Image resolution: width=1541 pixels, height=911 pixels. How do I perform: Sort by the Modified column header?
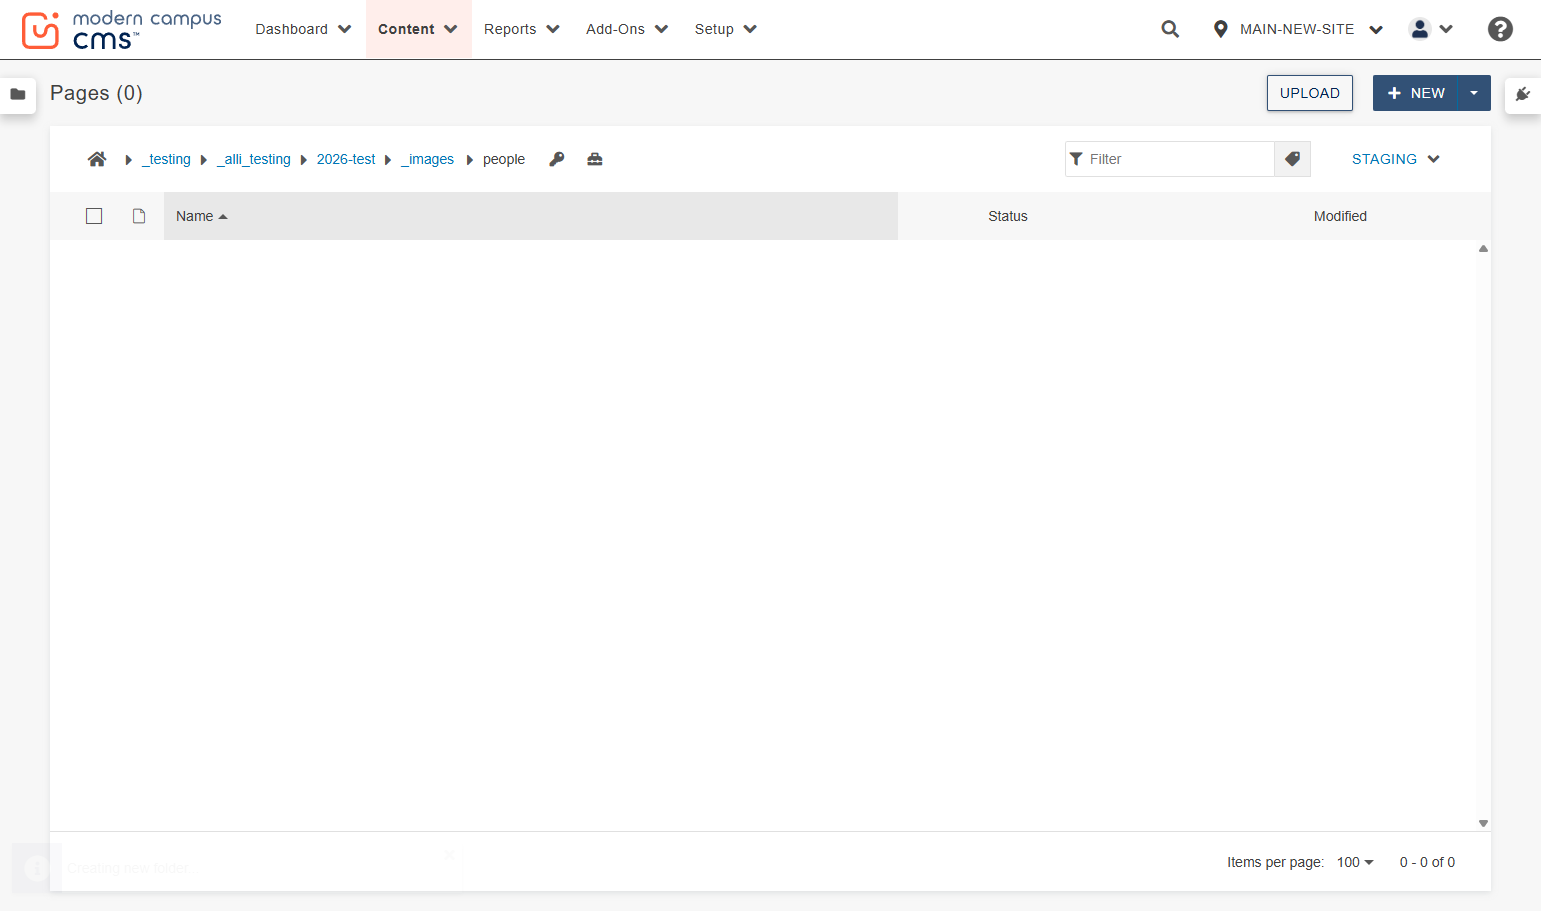click(1340, 216)
